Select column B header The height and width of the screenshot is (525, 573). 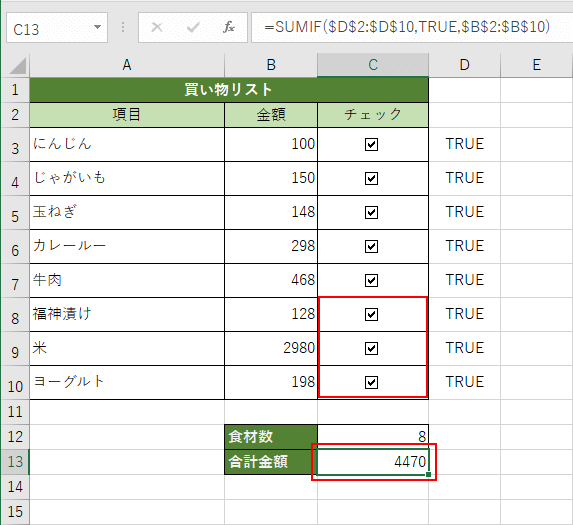click(271, 65)
